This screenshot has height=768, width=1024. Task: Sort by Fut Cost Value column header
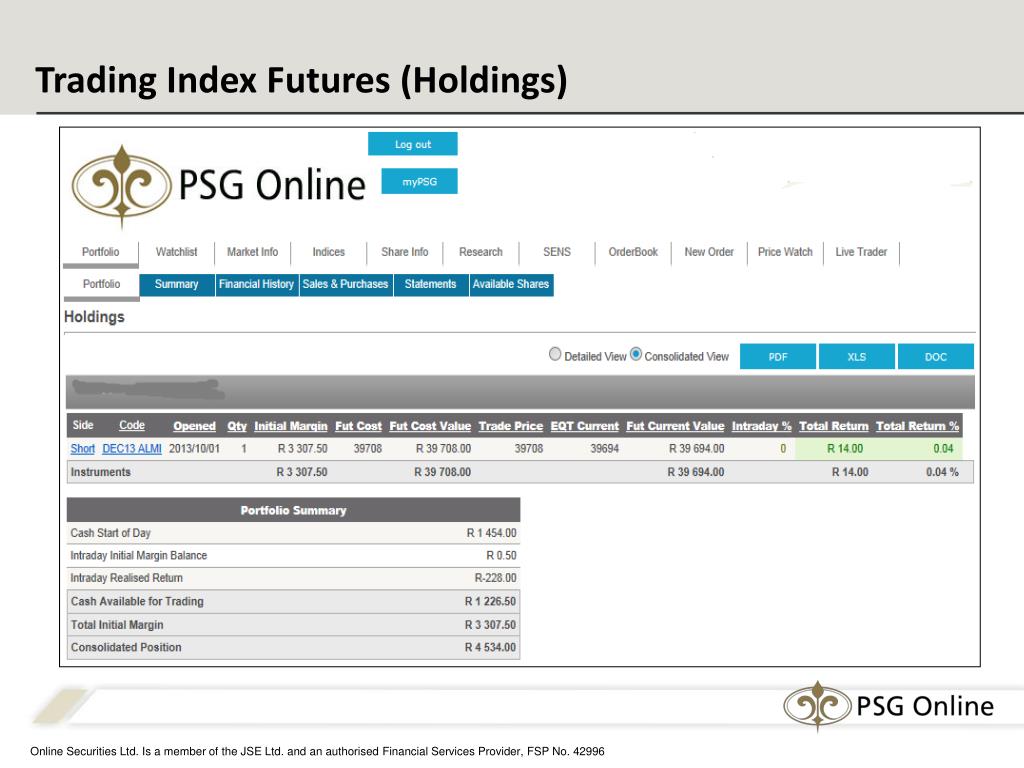(x=430, y=426)
